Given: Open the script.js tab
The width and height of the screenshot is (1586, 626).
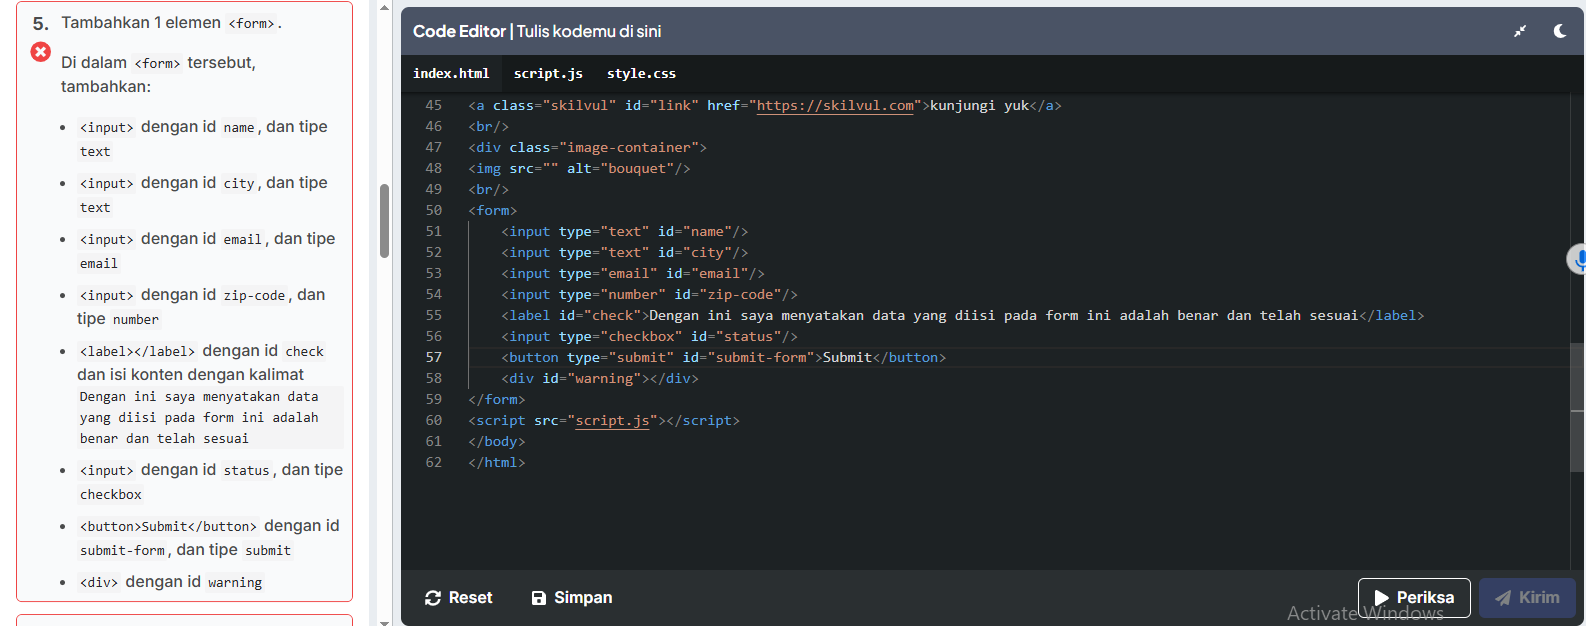Looking at the screenshot, I should (548, 73).
